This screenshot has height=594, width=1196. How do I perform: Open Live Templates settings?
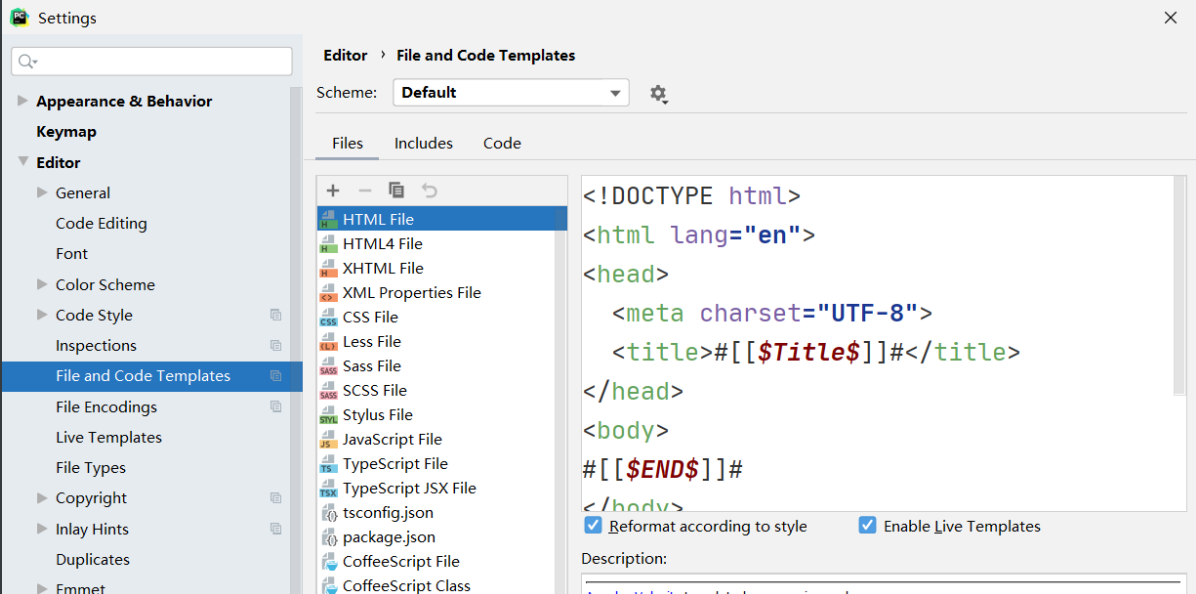[108, 437]
